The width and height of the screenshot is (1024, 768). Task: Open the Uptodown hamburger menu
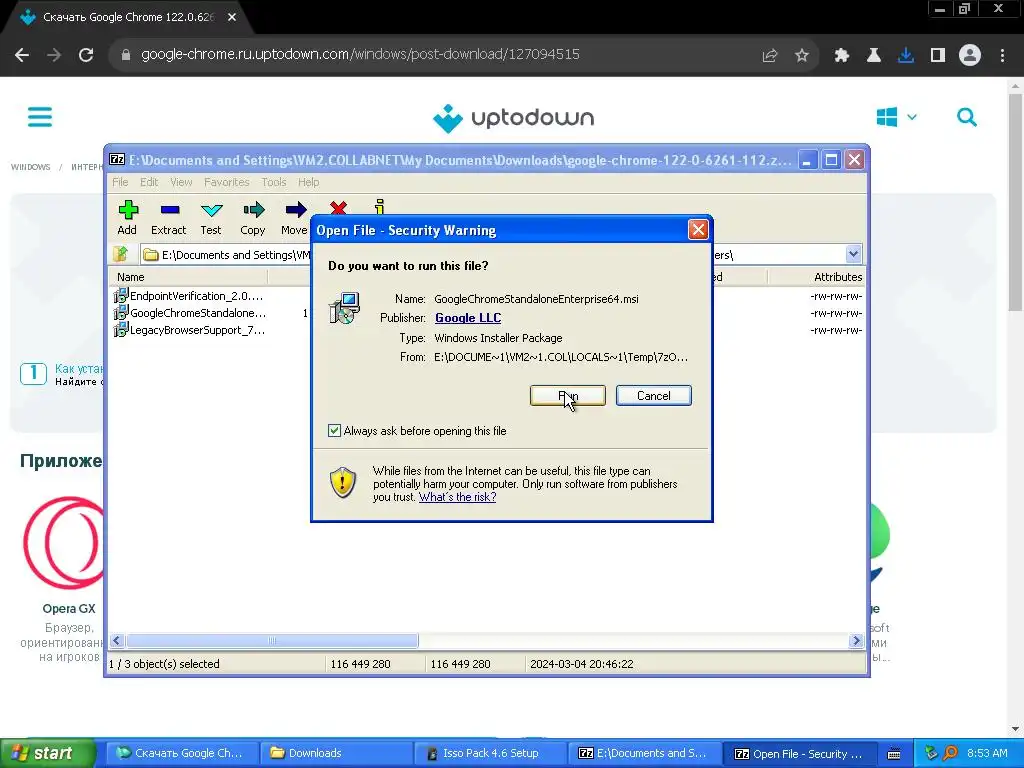click(x=40, y=118)
